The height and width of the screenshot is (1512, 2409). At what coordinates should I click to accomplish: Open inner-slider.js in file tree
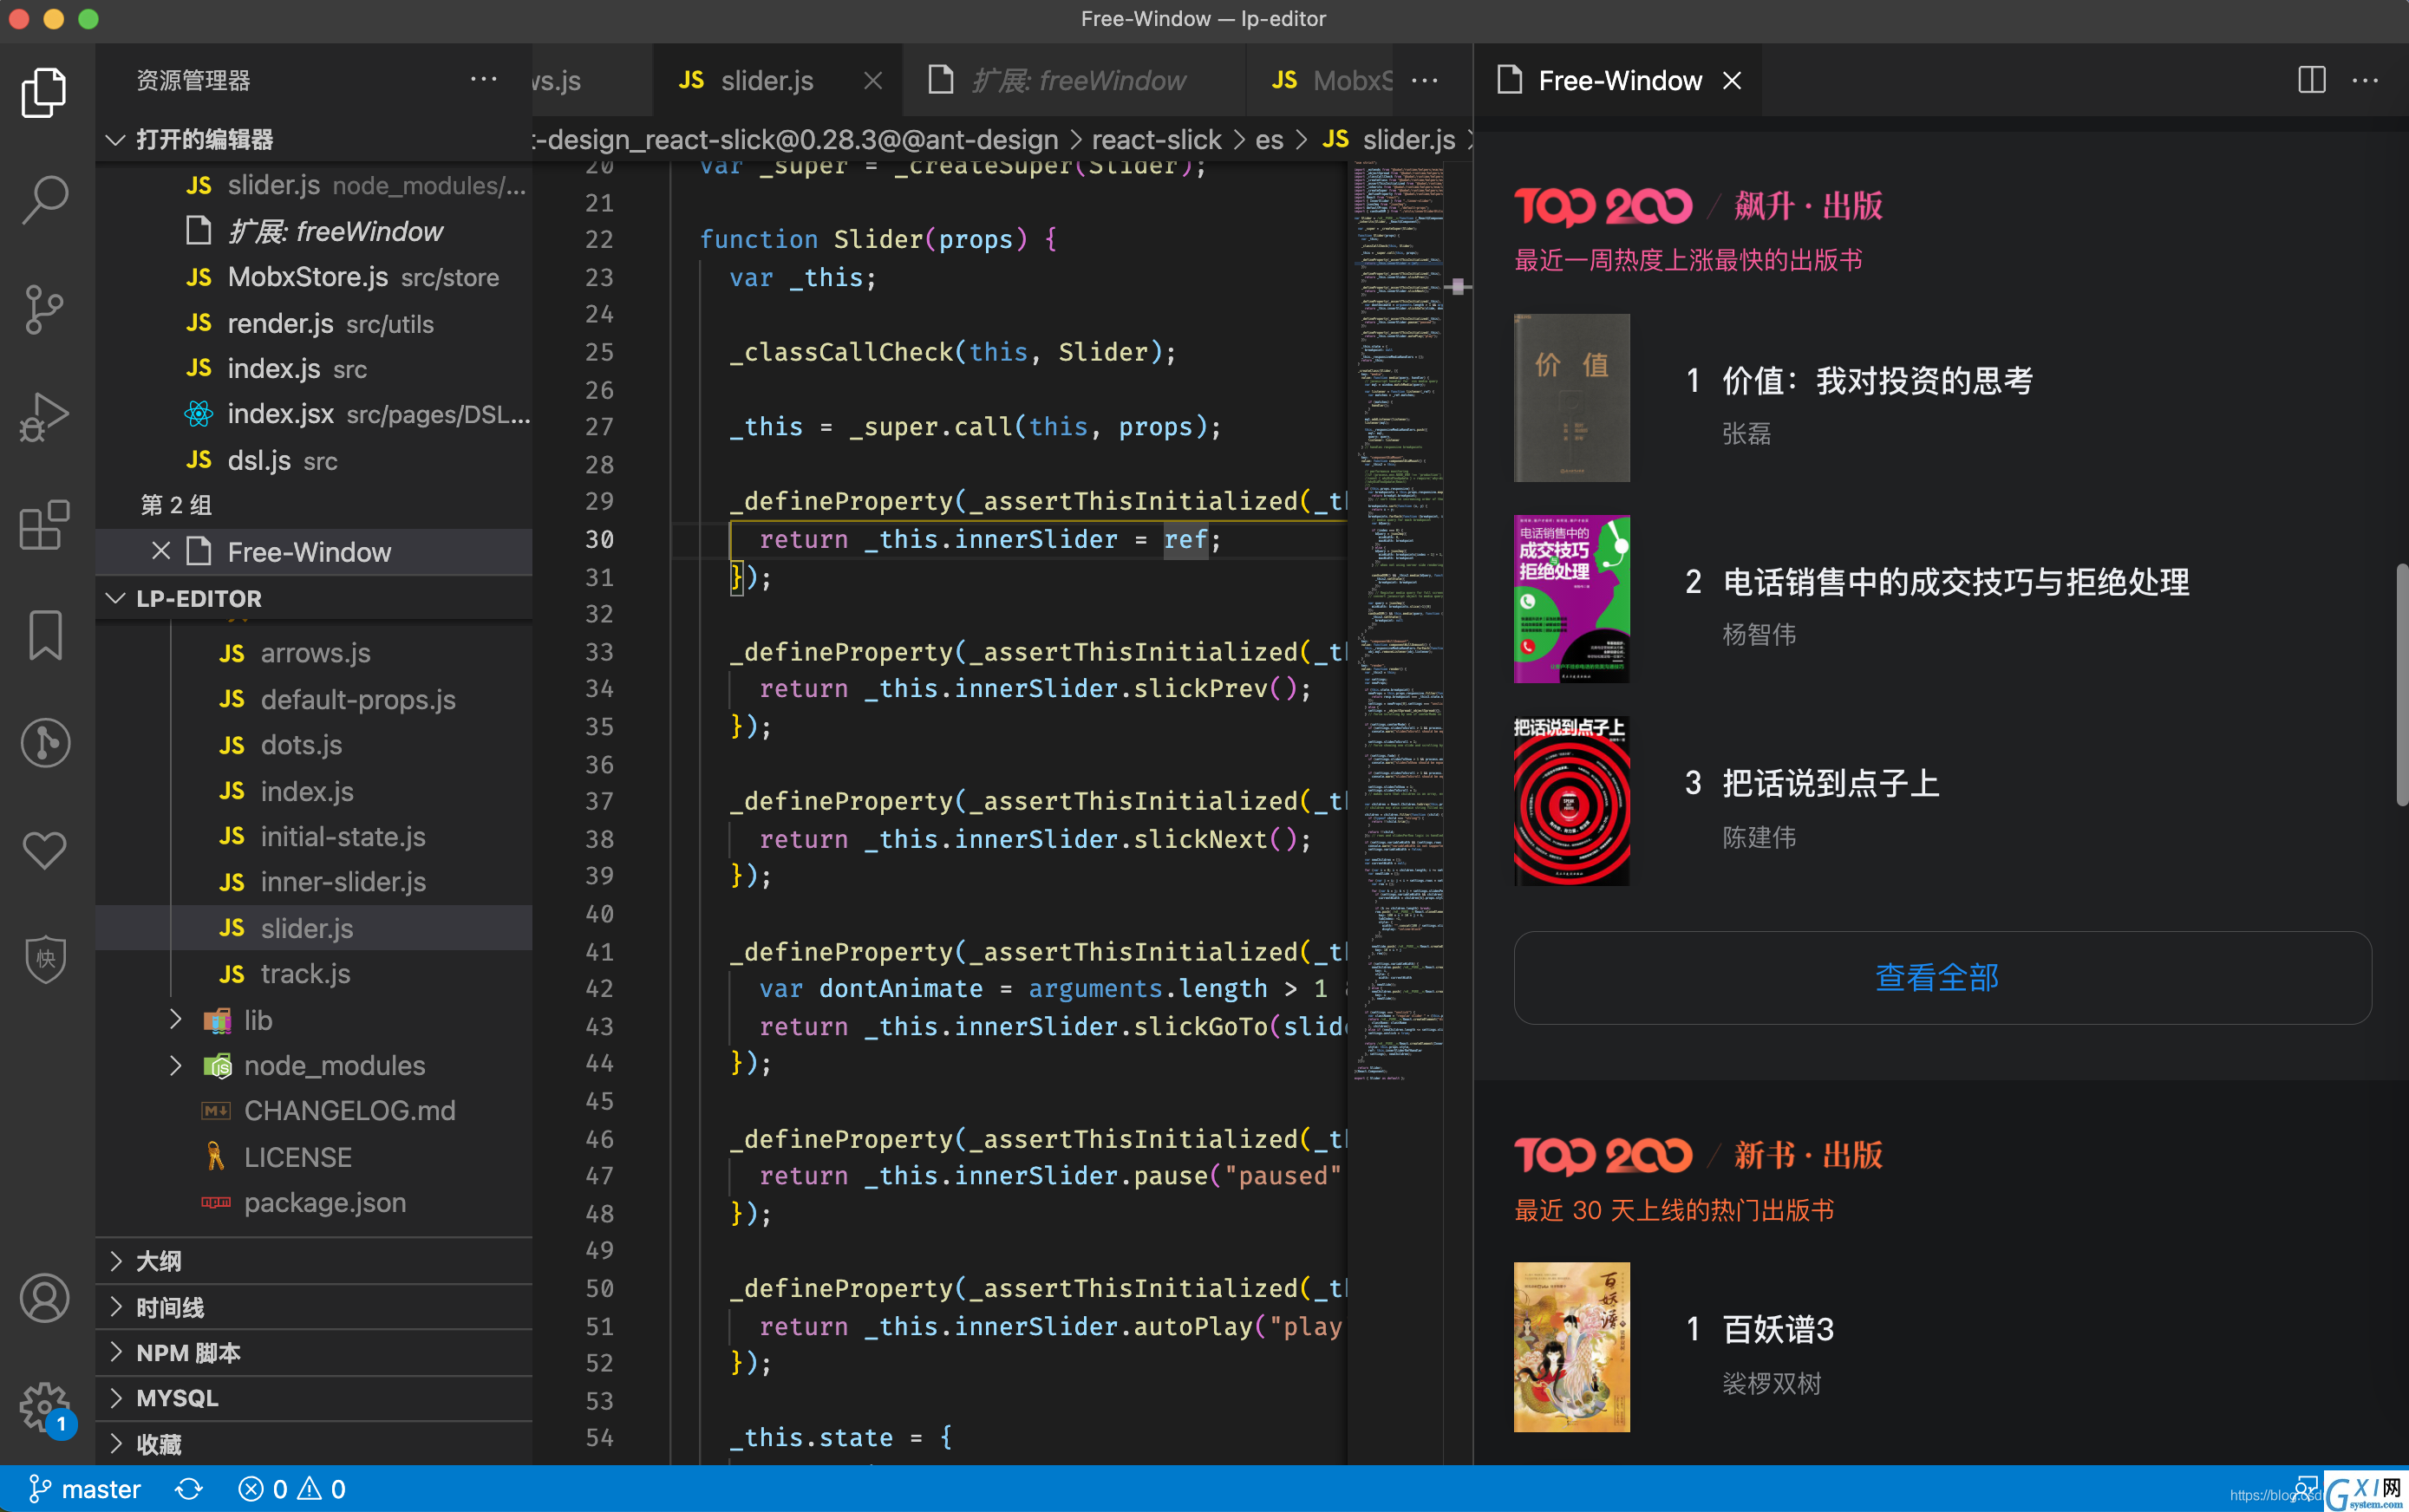click(314, 882)
